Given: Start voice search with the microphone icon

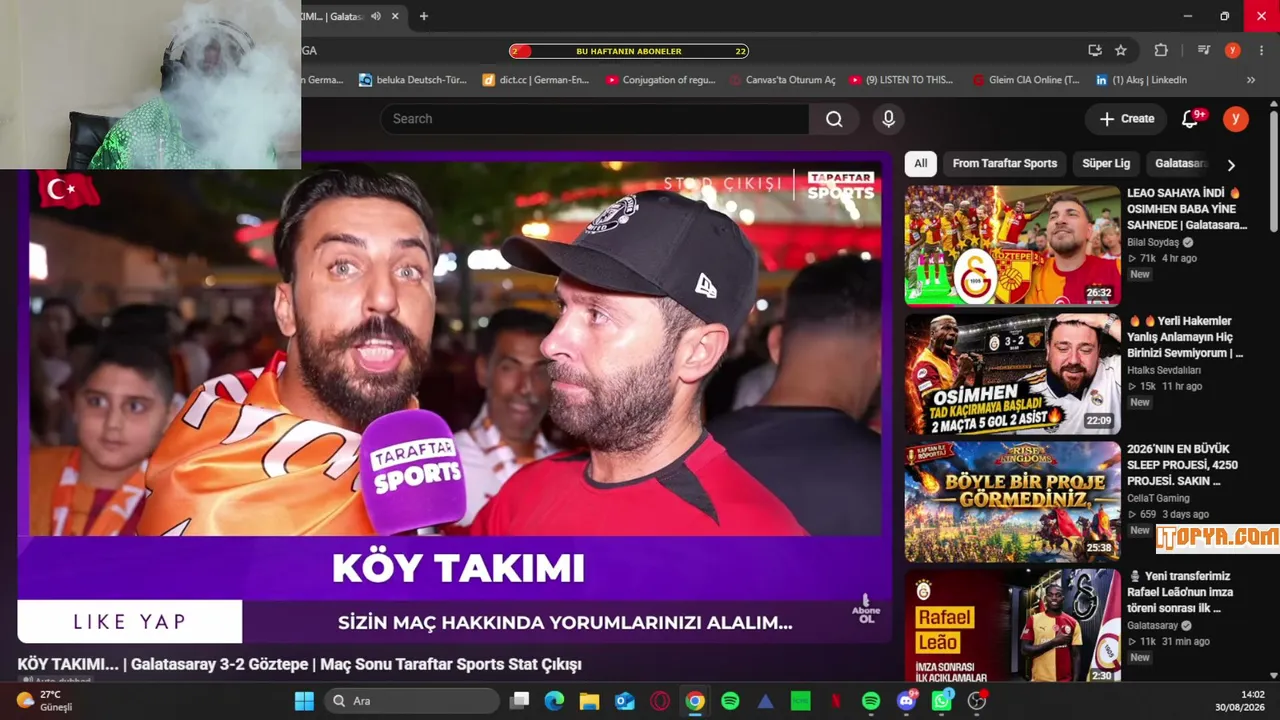Looking at the screenshot, I should (888, 119).
